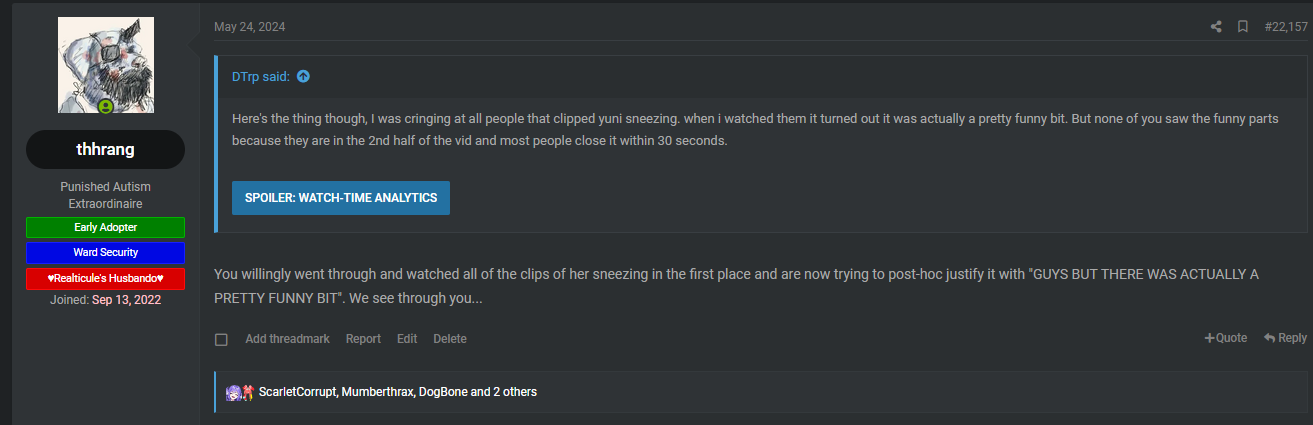
Task: Reply to this post using Reply arrow
Action: pos(1285,338)
